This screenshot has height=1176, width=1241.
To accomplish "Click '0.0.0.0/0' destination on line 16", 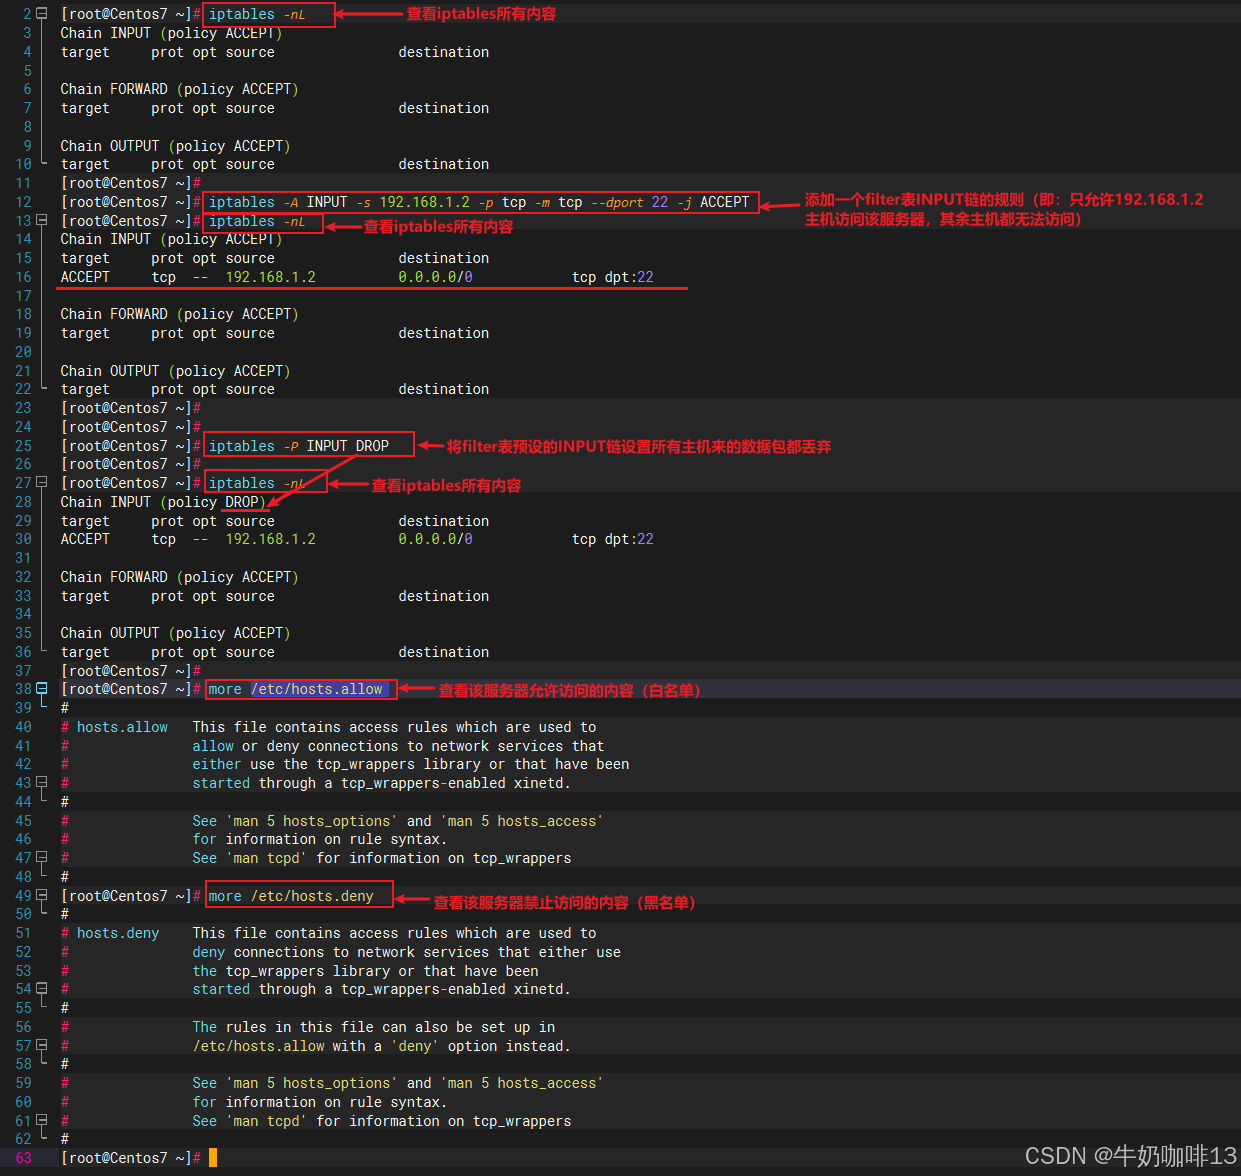I will [435, 277].
